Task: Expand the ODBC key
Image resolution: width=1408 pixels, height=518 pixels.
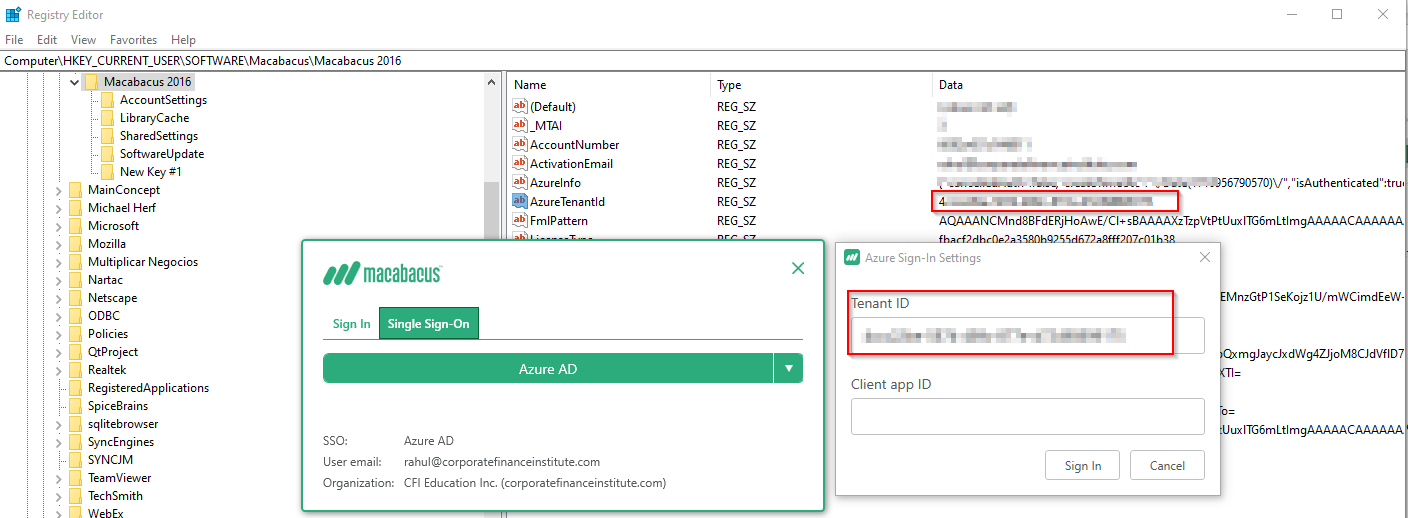Action: tap(59, 316)
